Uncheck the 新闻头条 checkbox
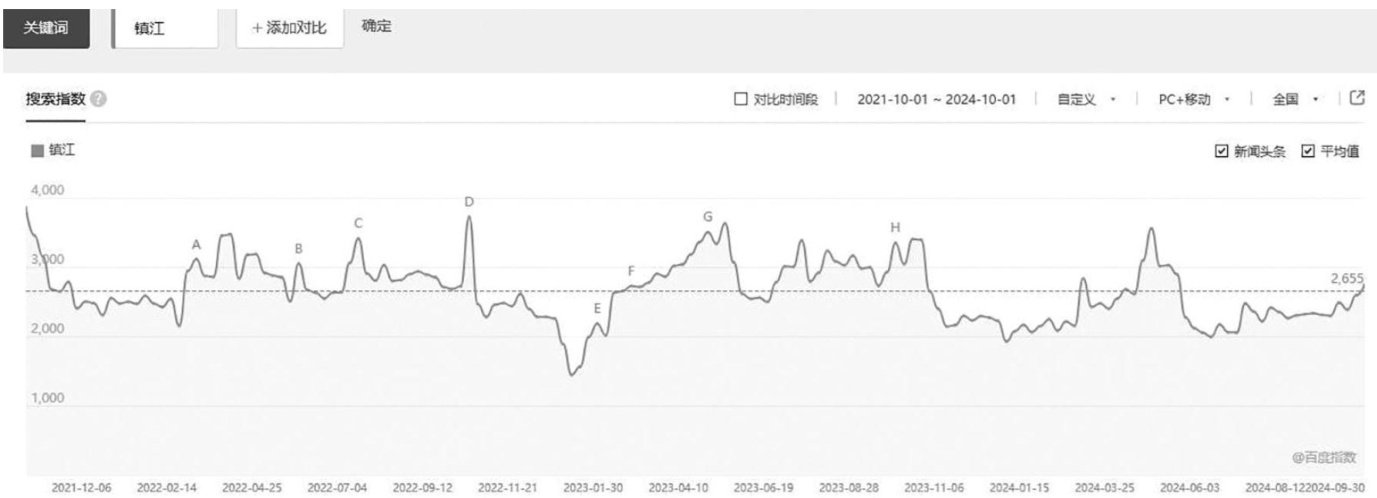 (1220, 151)
